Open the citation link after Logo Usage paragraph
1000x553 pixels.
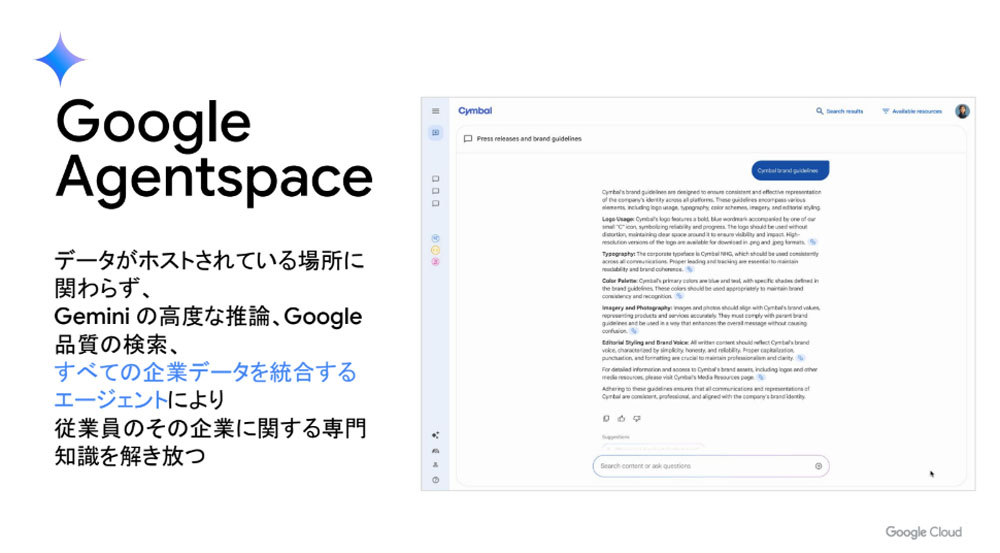[812, 242]
